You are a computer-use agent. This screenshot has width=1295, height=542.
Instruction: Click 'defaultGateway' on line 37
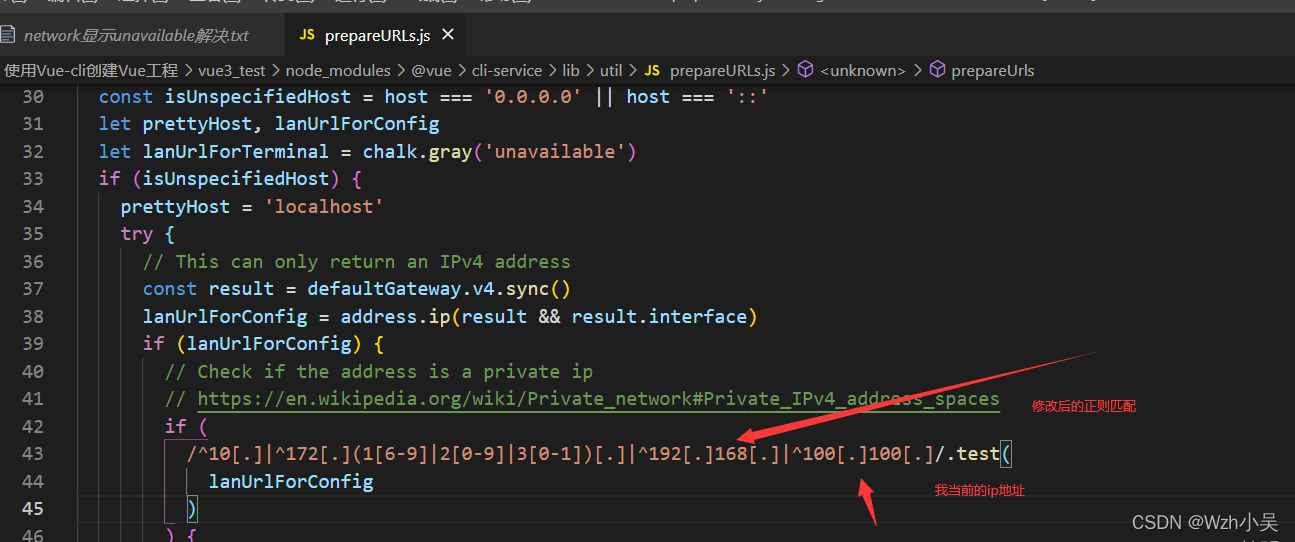[384, 289]
